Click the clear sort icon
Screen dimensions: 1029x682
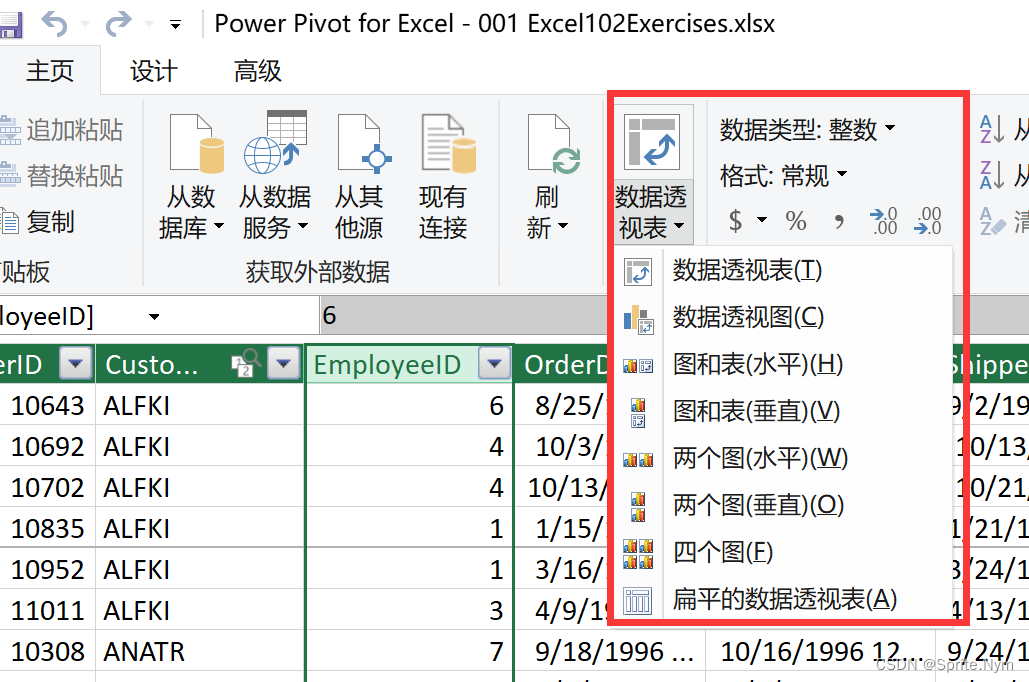click(991, 221)
